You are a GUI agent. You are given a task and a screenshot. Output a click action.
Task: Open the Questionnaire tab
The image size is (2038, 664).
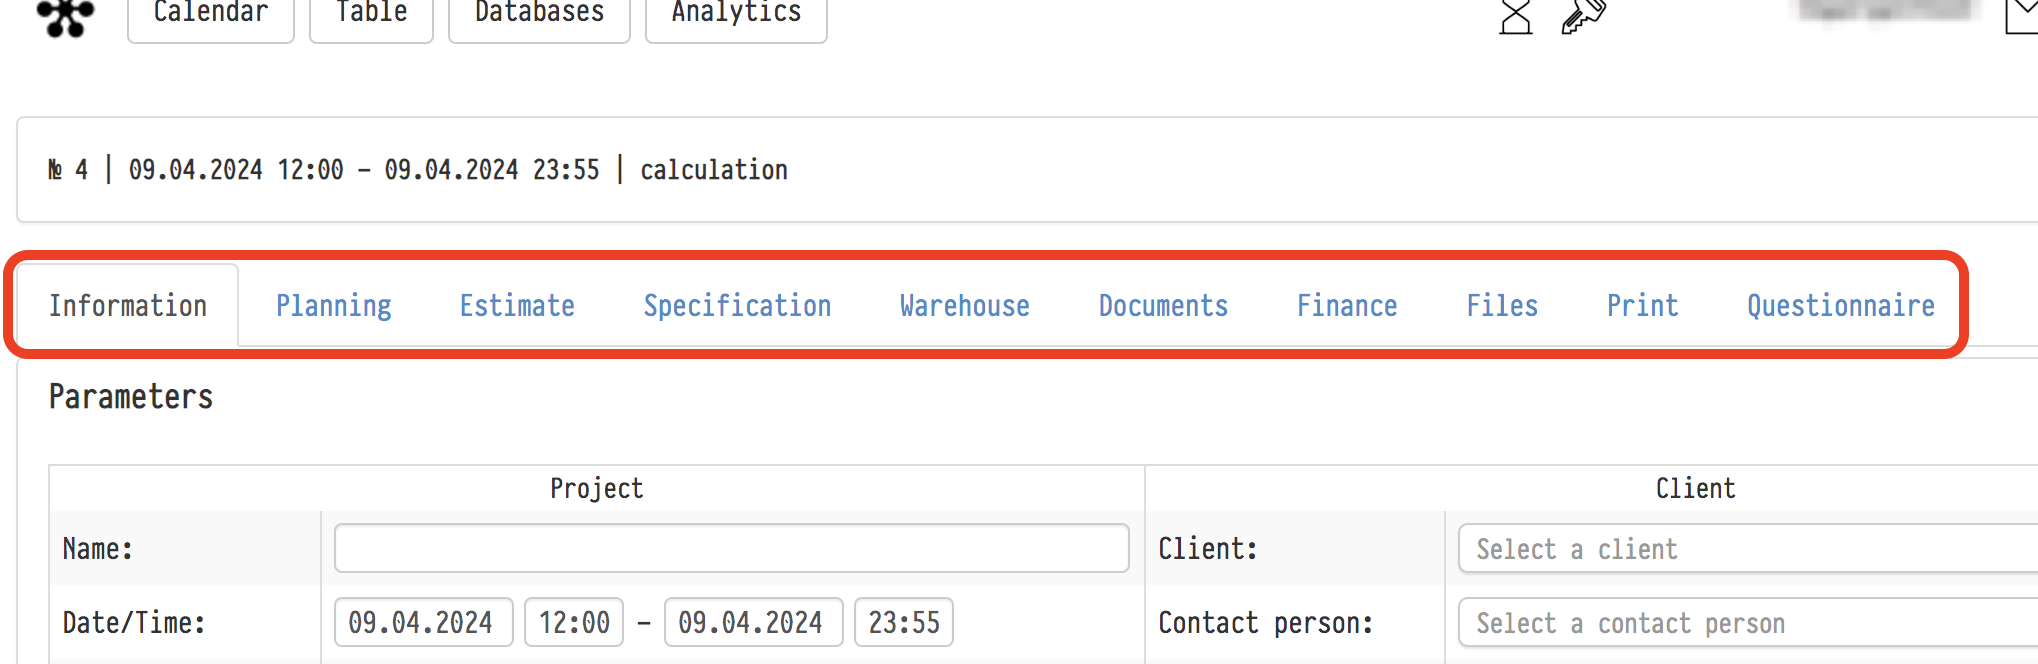point(1840,306)
